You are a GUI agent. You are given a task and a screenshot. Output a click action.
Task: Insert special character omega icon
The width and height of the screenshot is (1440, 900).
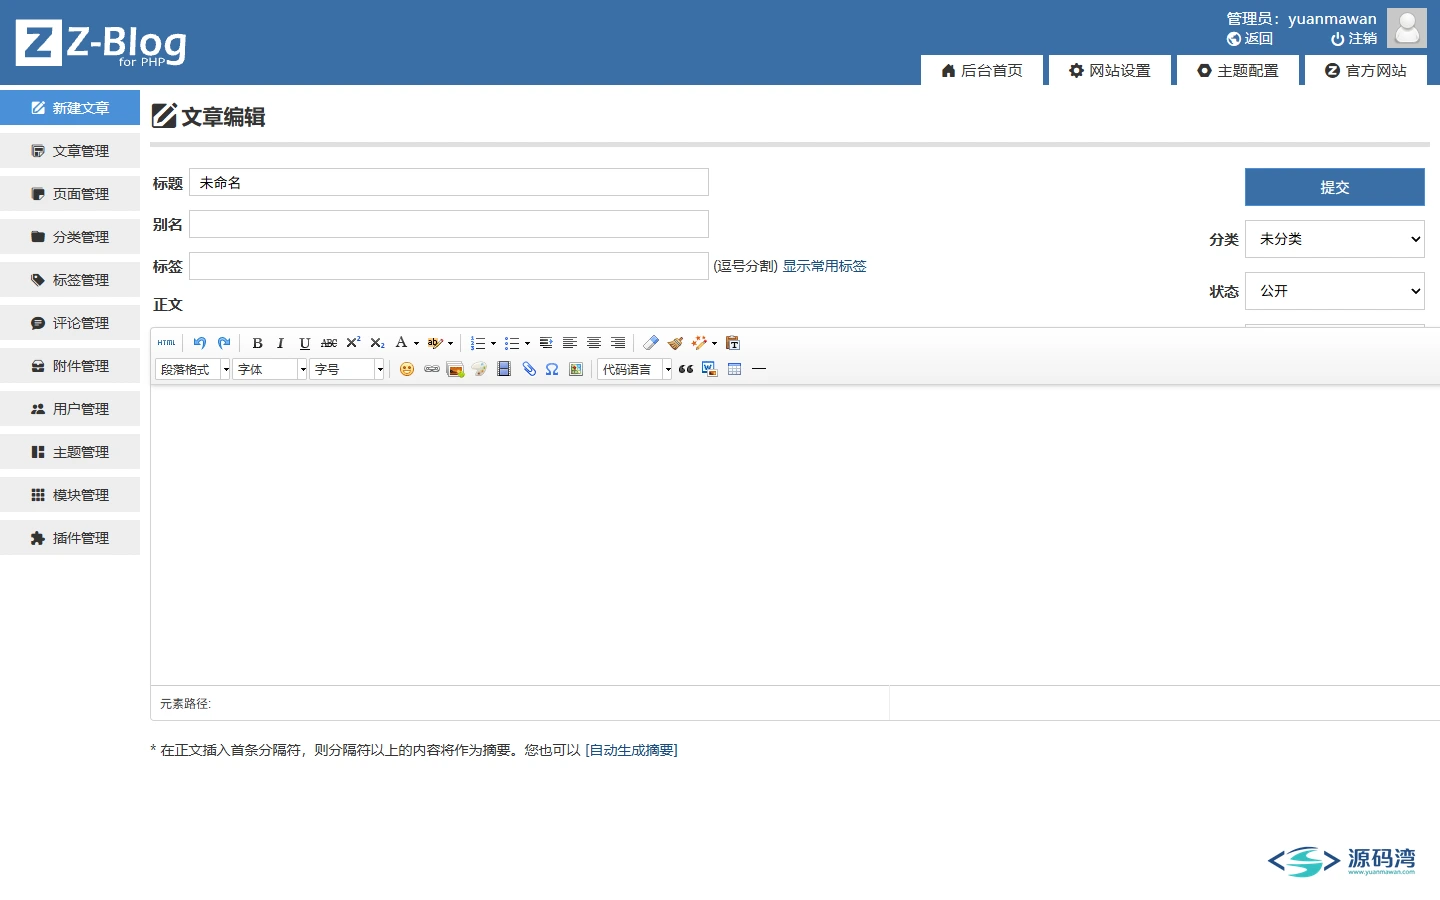pyautogui.click(x=552, y=369)
